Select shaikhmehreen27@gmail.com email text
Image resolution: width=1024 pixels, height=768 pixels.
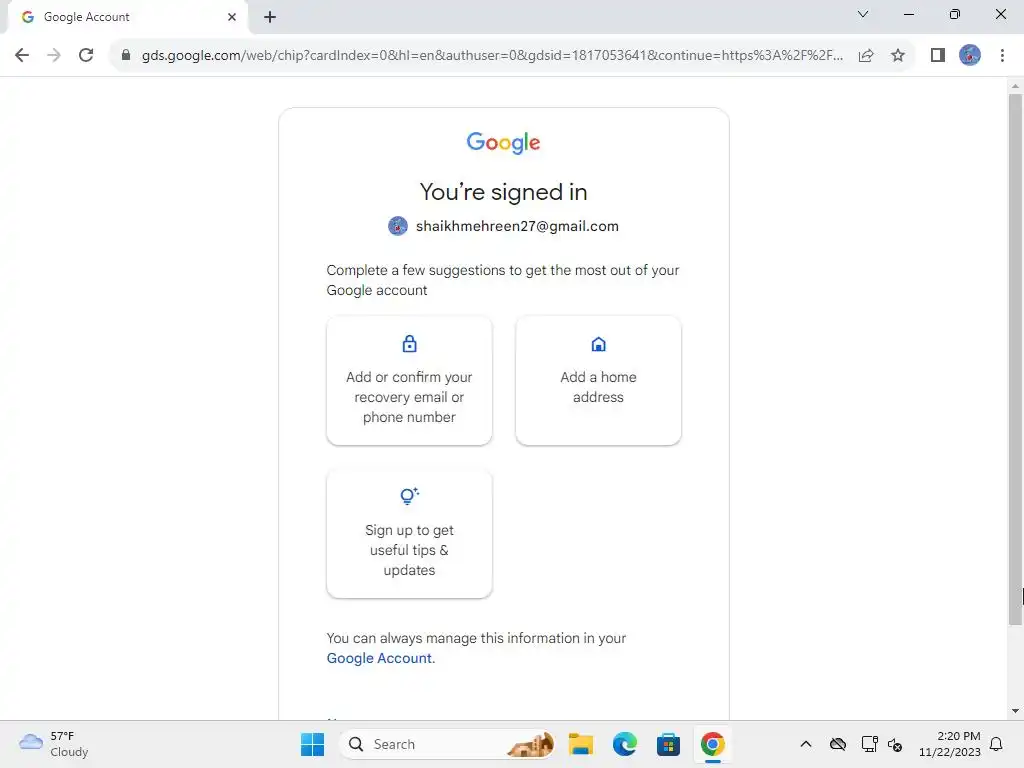[x=517, y=226]
